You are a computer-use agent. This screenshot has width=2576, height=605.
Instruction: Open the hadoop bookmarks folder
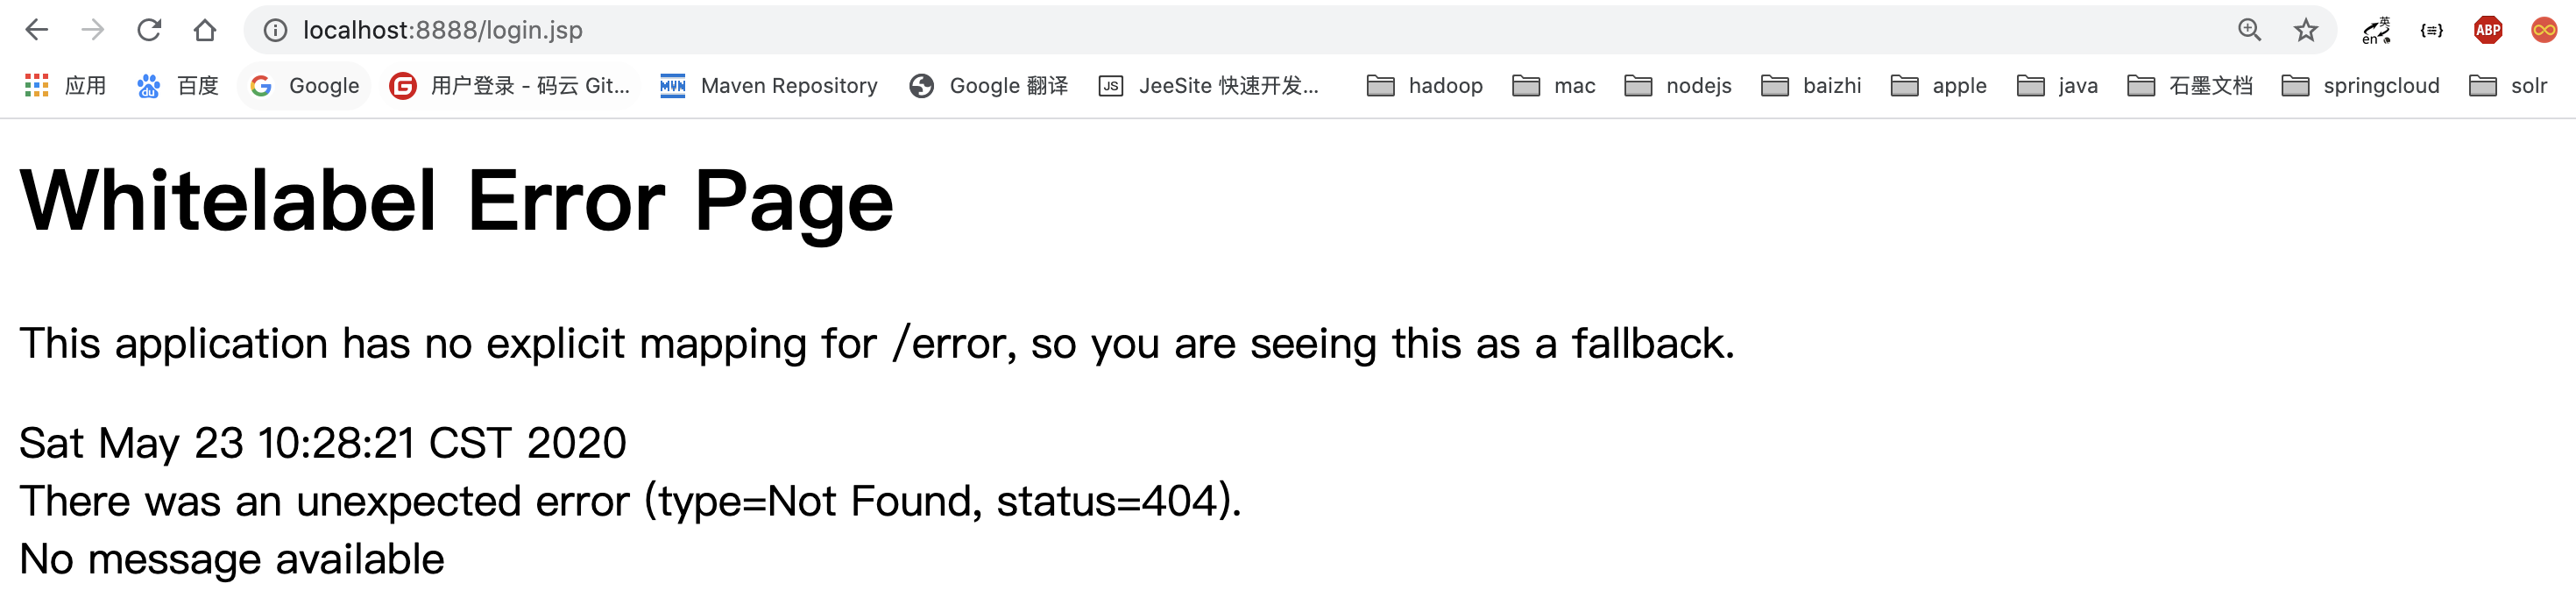[x=1424, y=86]
